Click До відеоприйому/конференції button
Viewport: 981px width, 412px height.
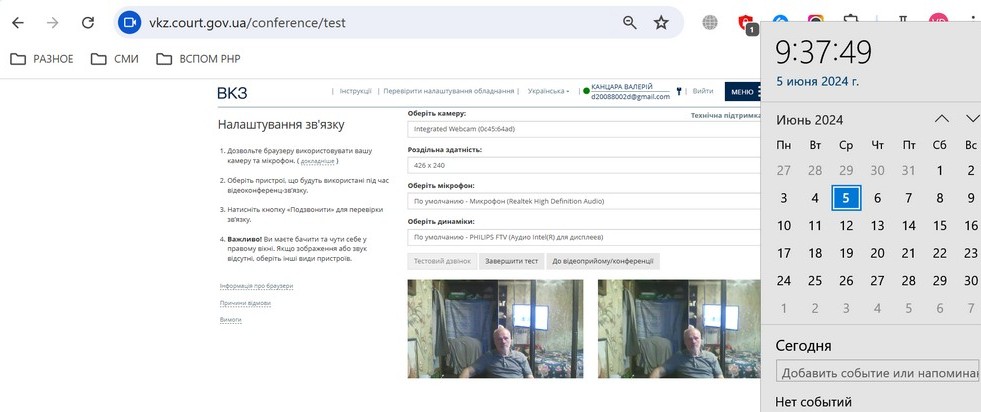click(x=602, y=261)
